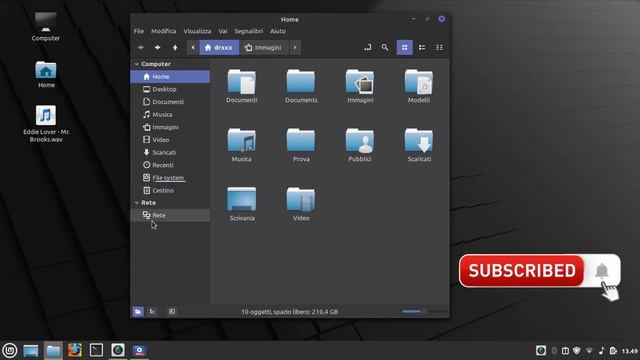Select Recenti in the sidebar

point(170,165)
